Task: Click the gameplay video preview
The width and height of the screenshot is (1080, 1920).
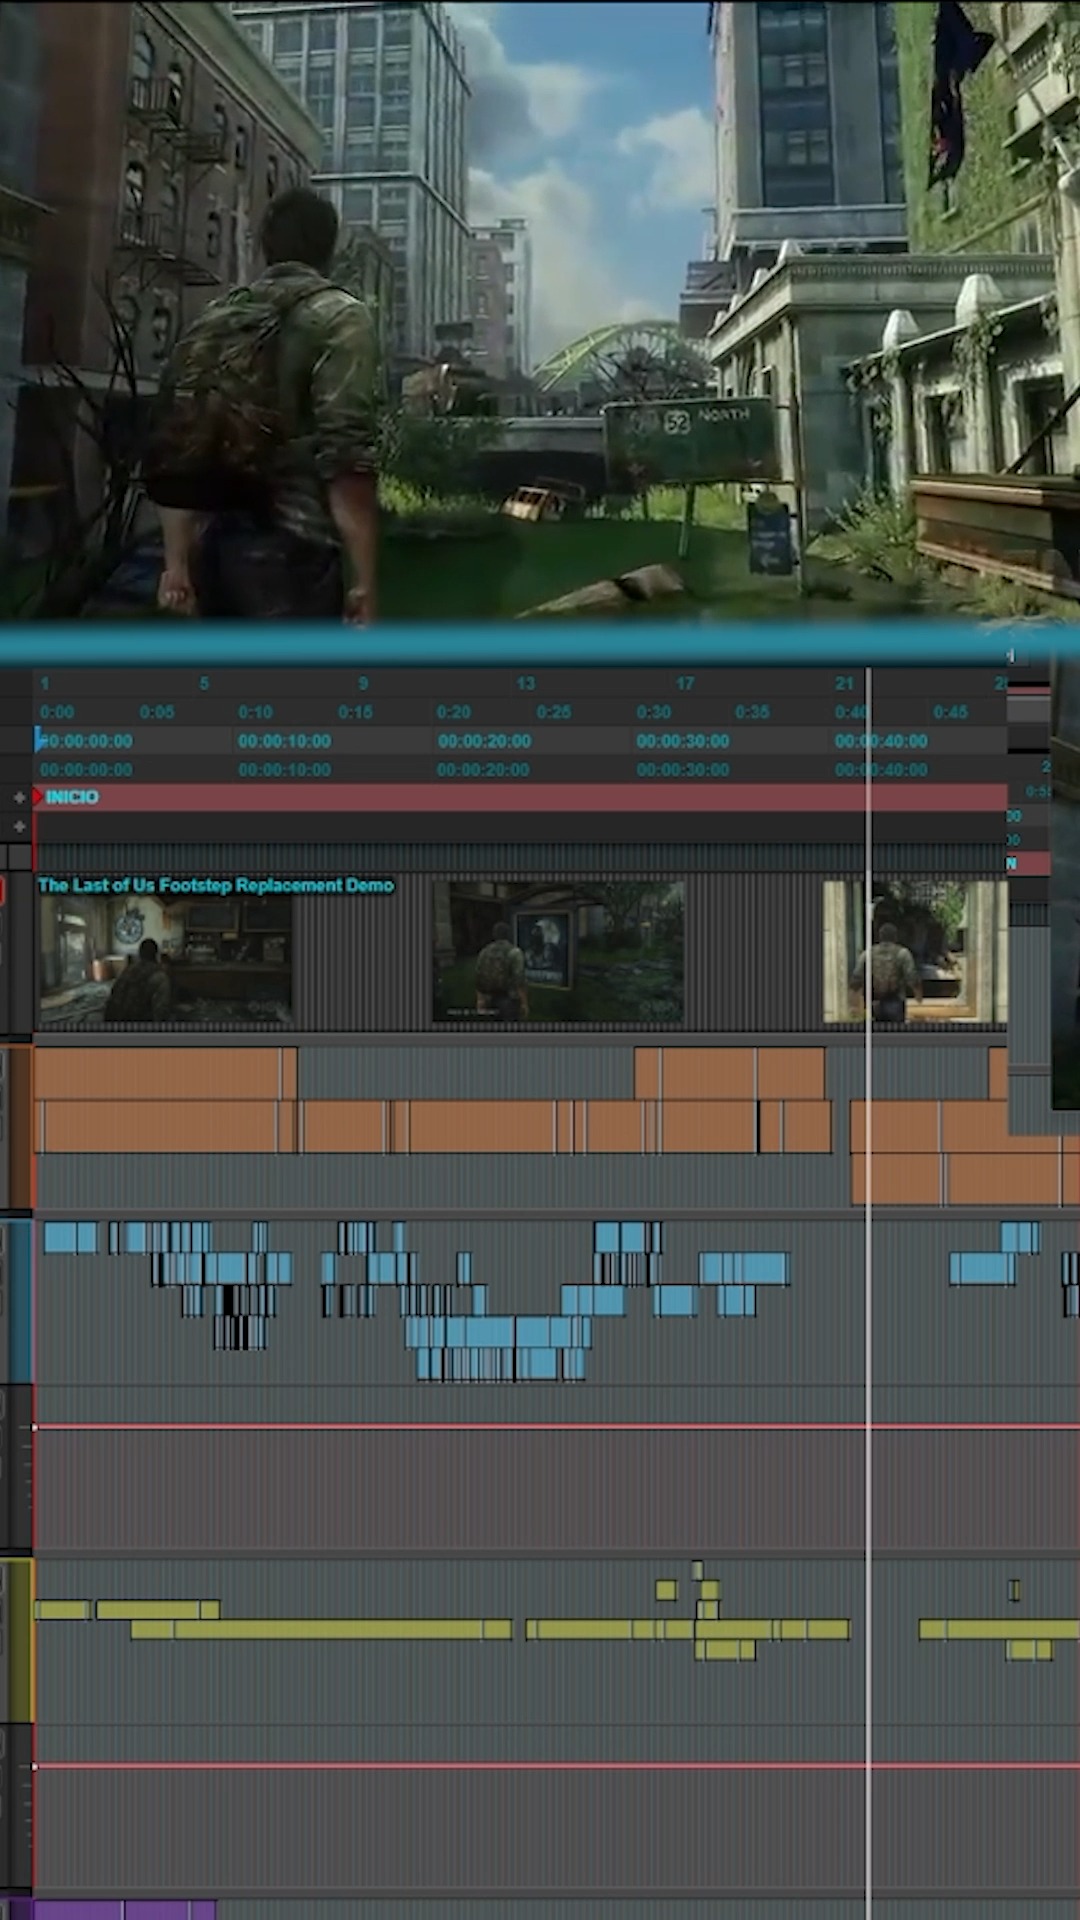Action: (540, 310)
